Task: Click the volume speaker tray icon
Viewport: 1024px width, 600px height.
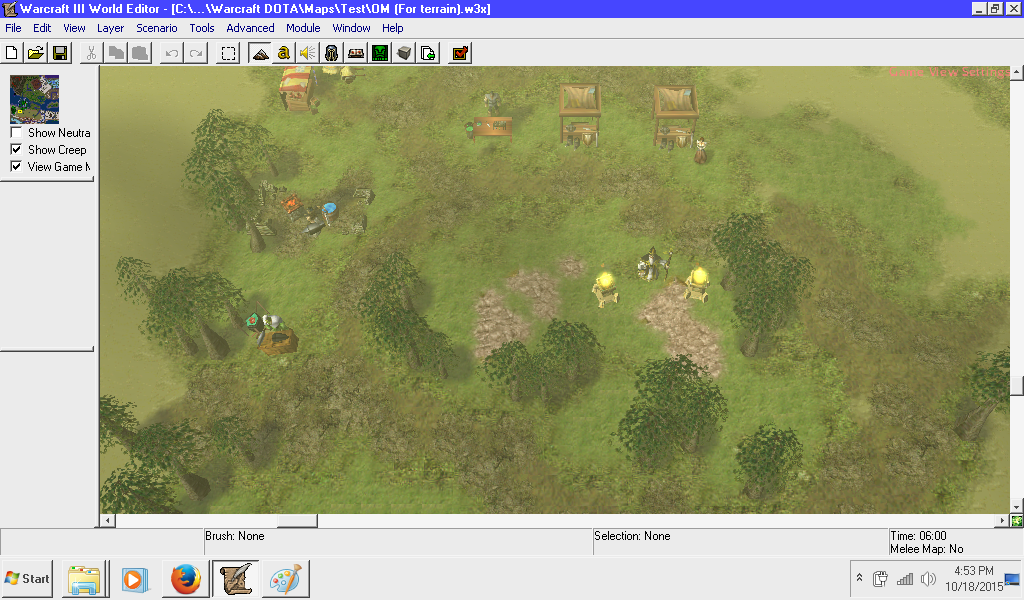Action: (928, 578)
